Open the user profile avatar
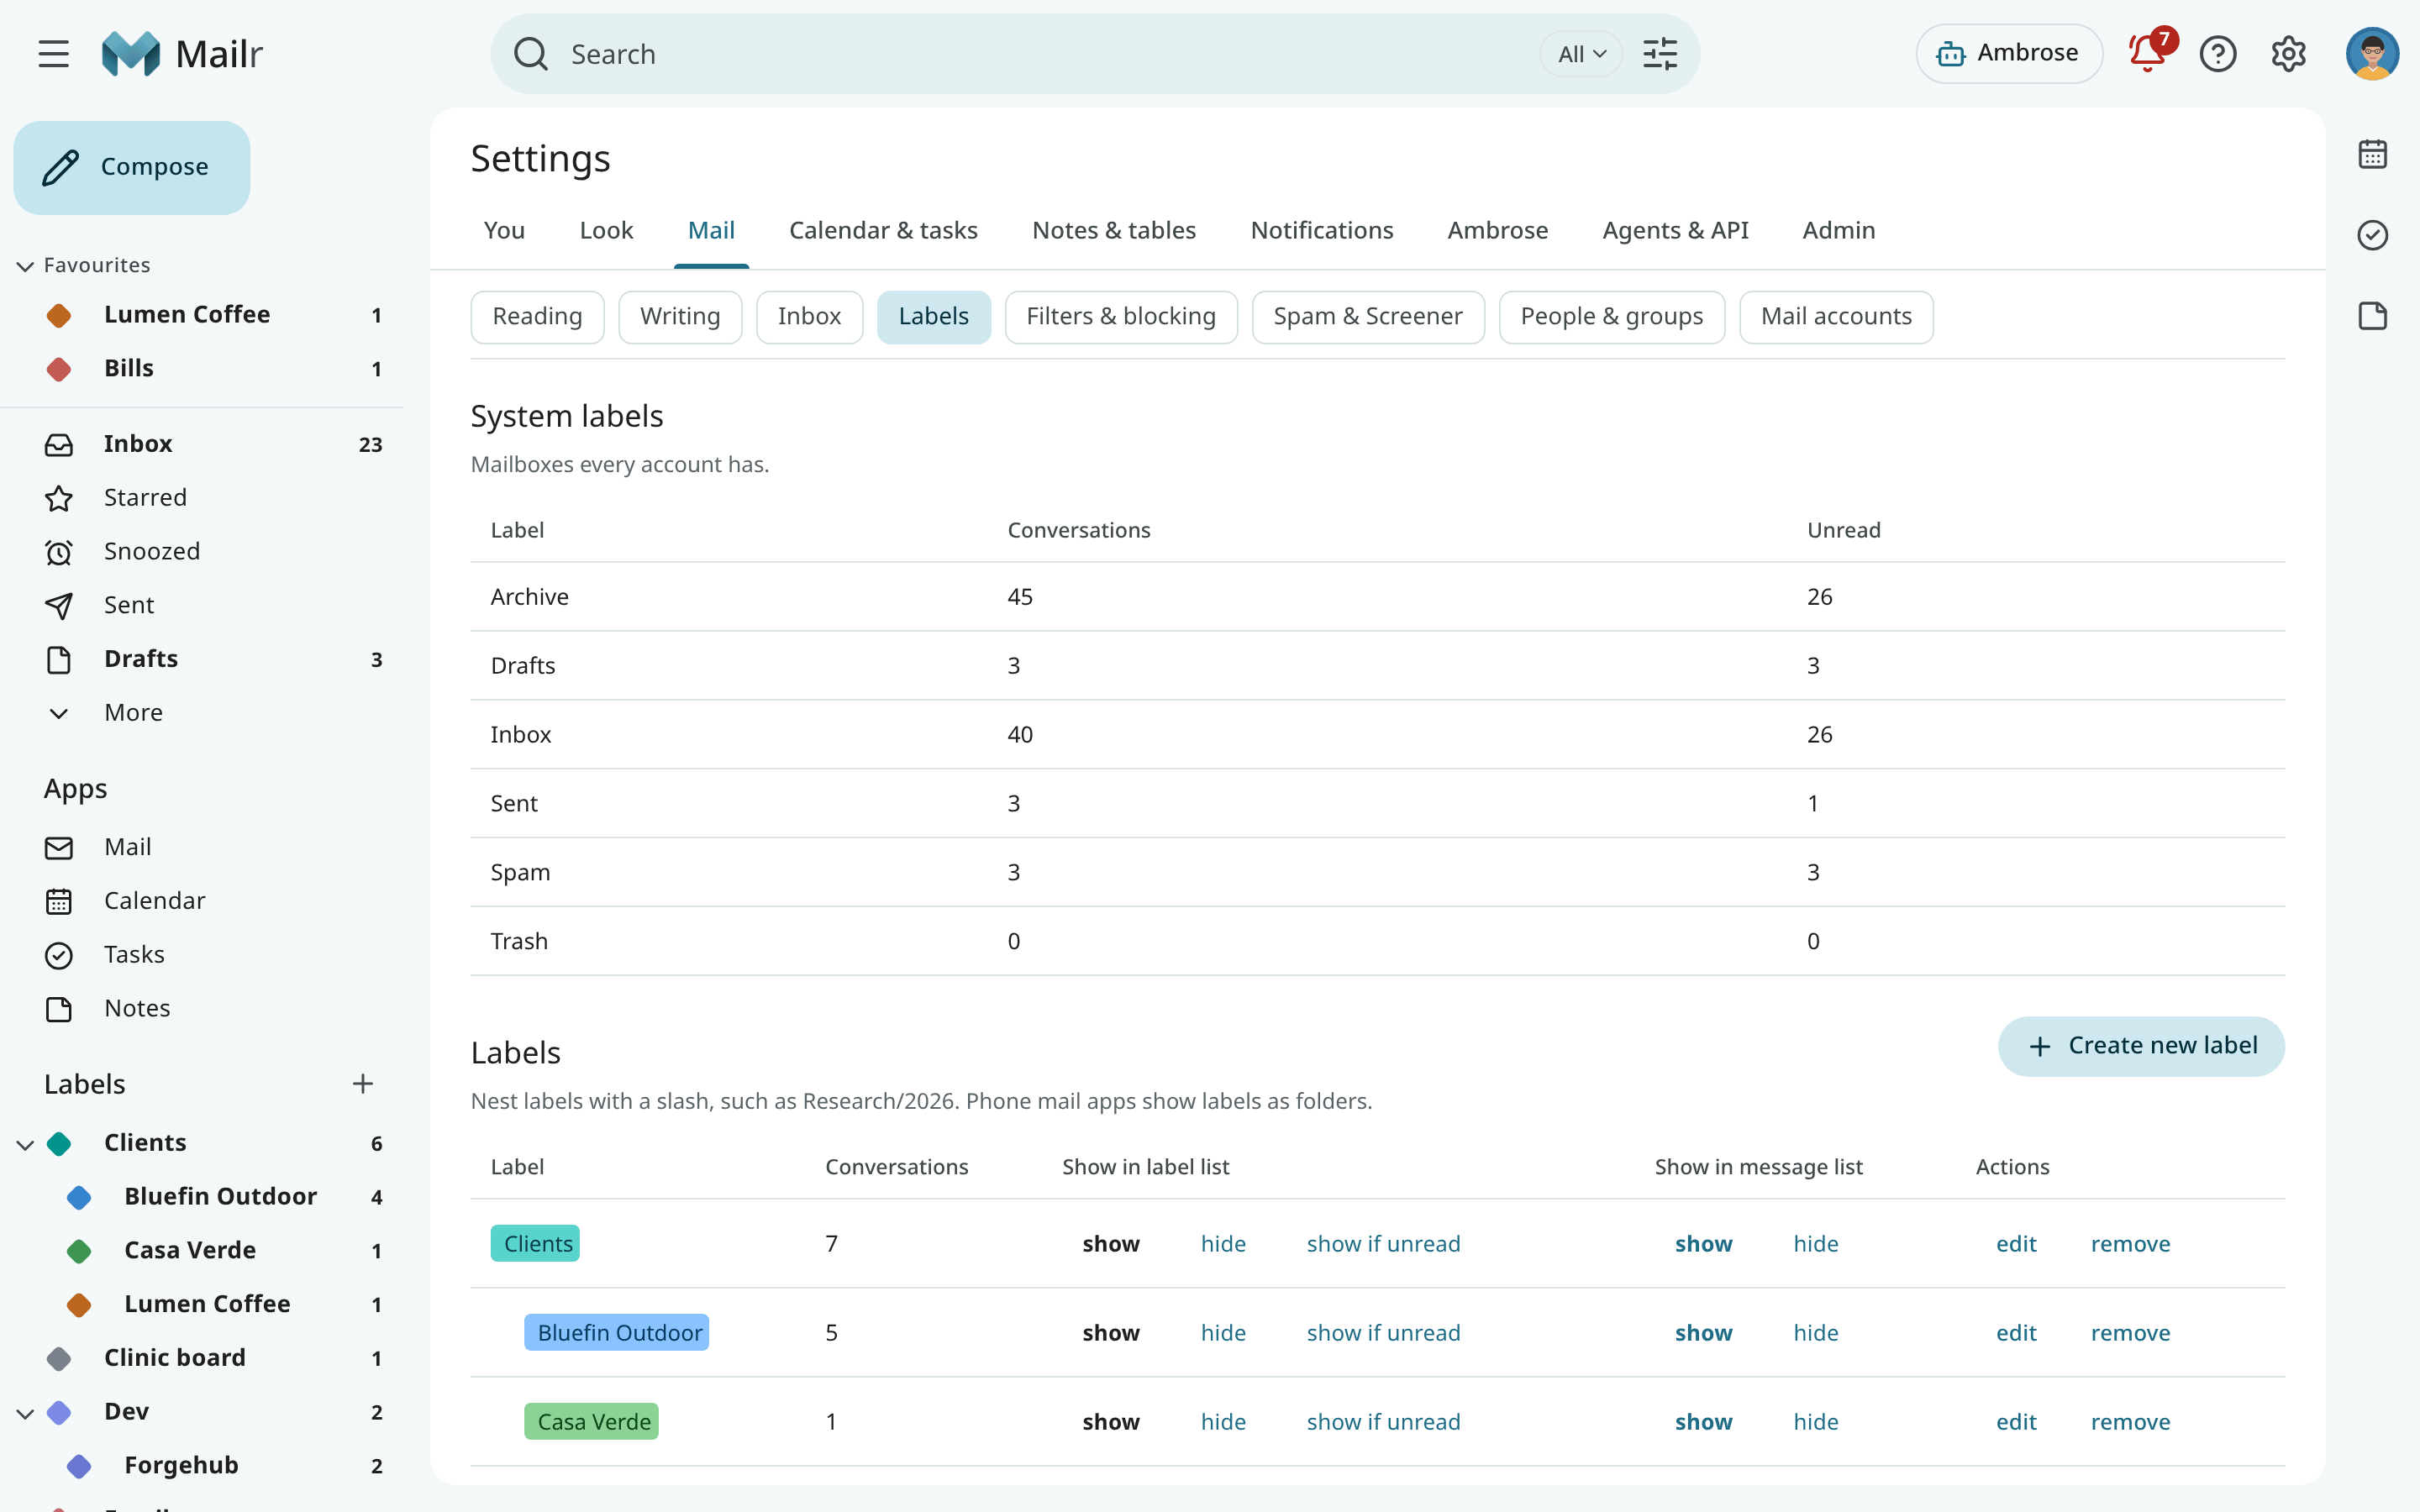 tap(2372, 54)
